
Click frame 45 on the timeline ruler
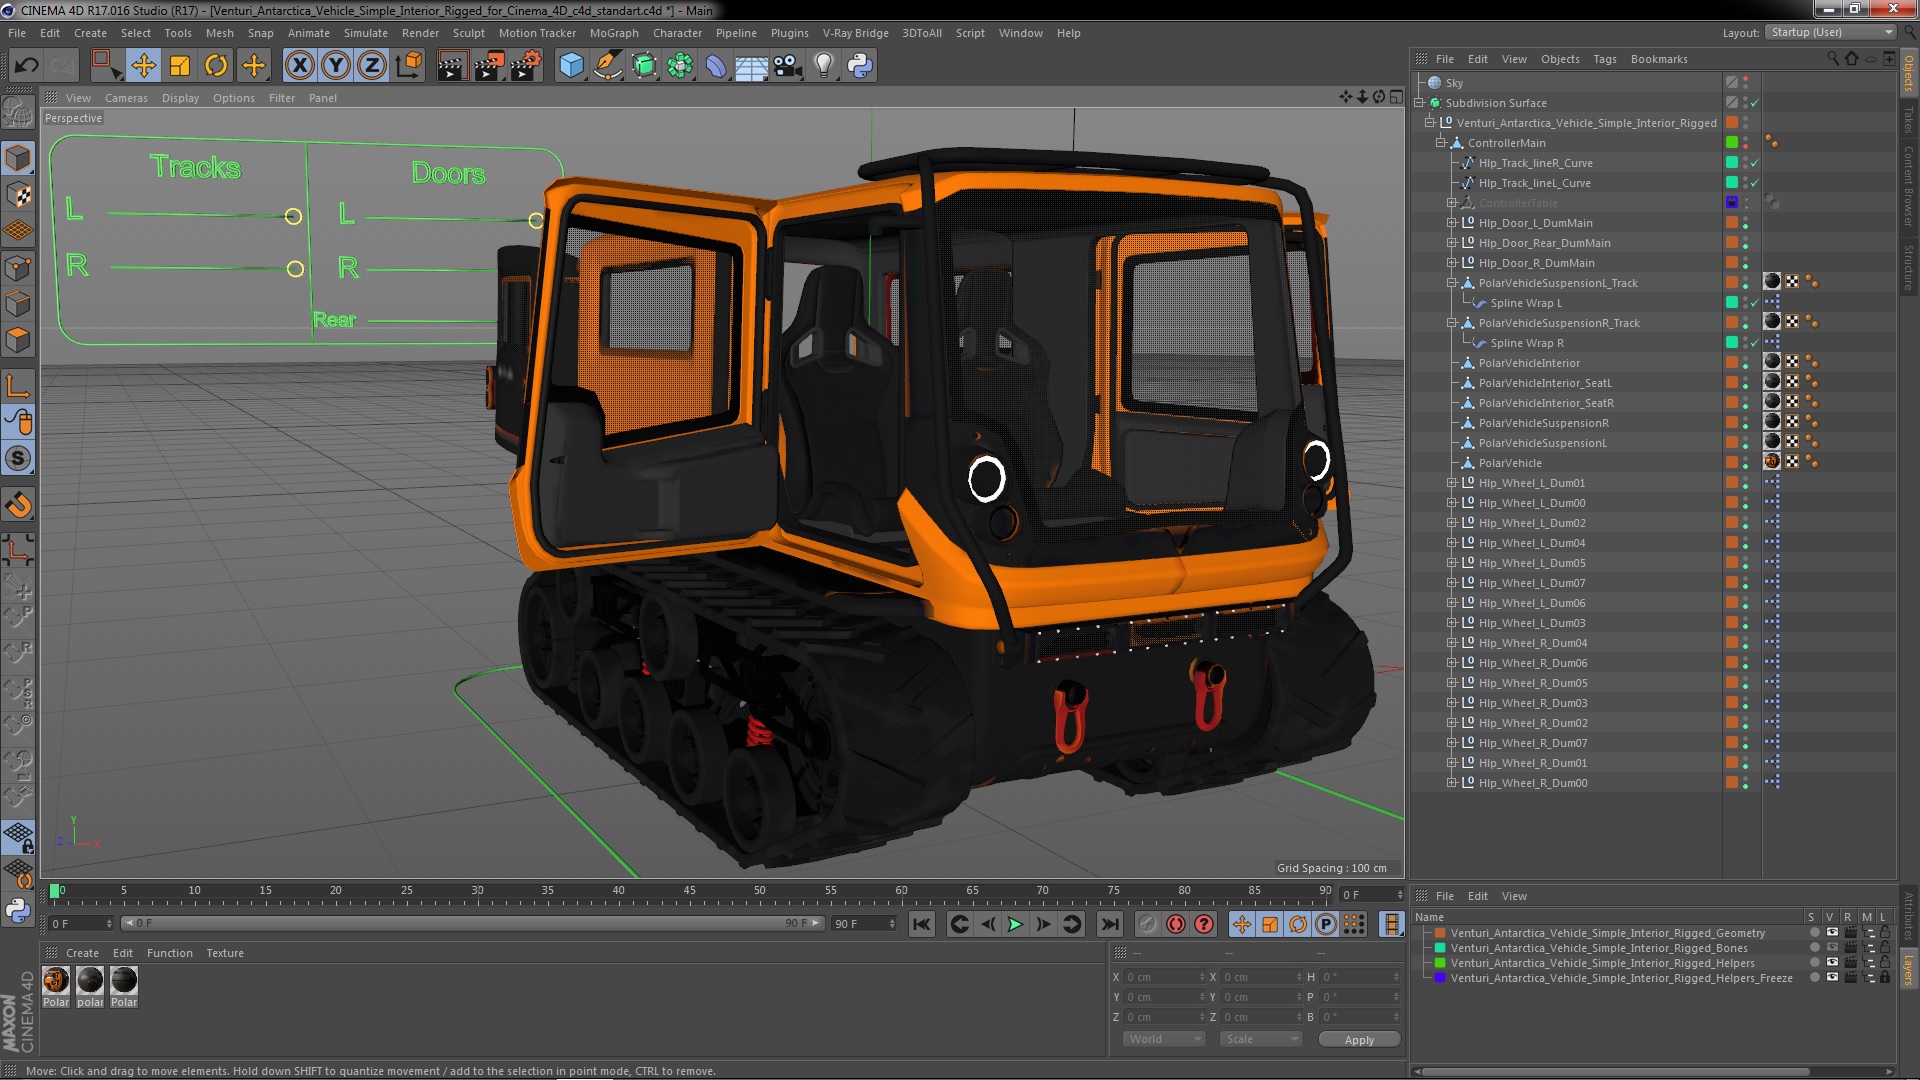coord(689,891)
